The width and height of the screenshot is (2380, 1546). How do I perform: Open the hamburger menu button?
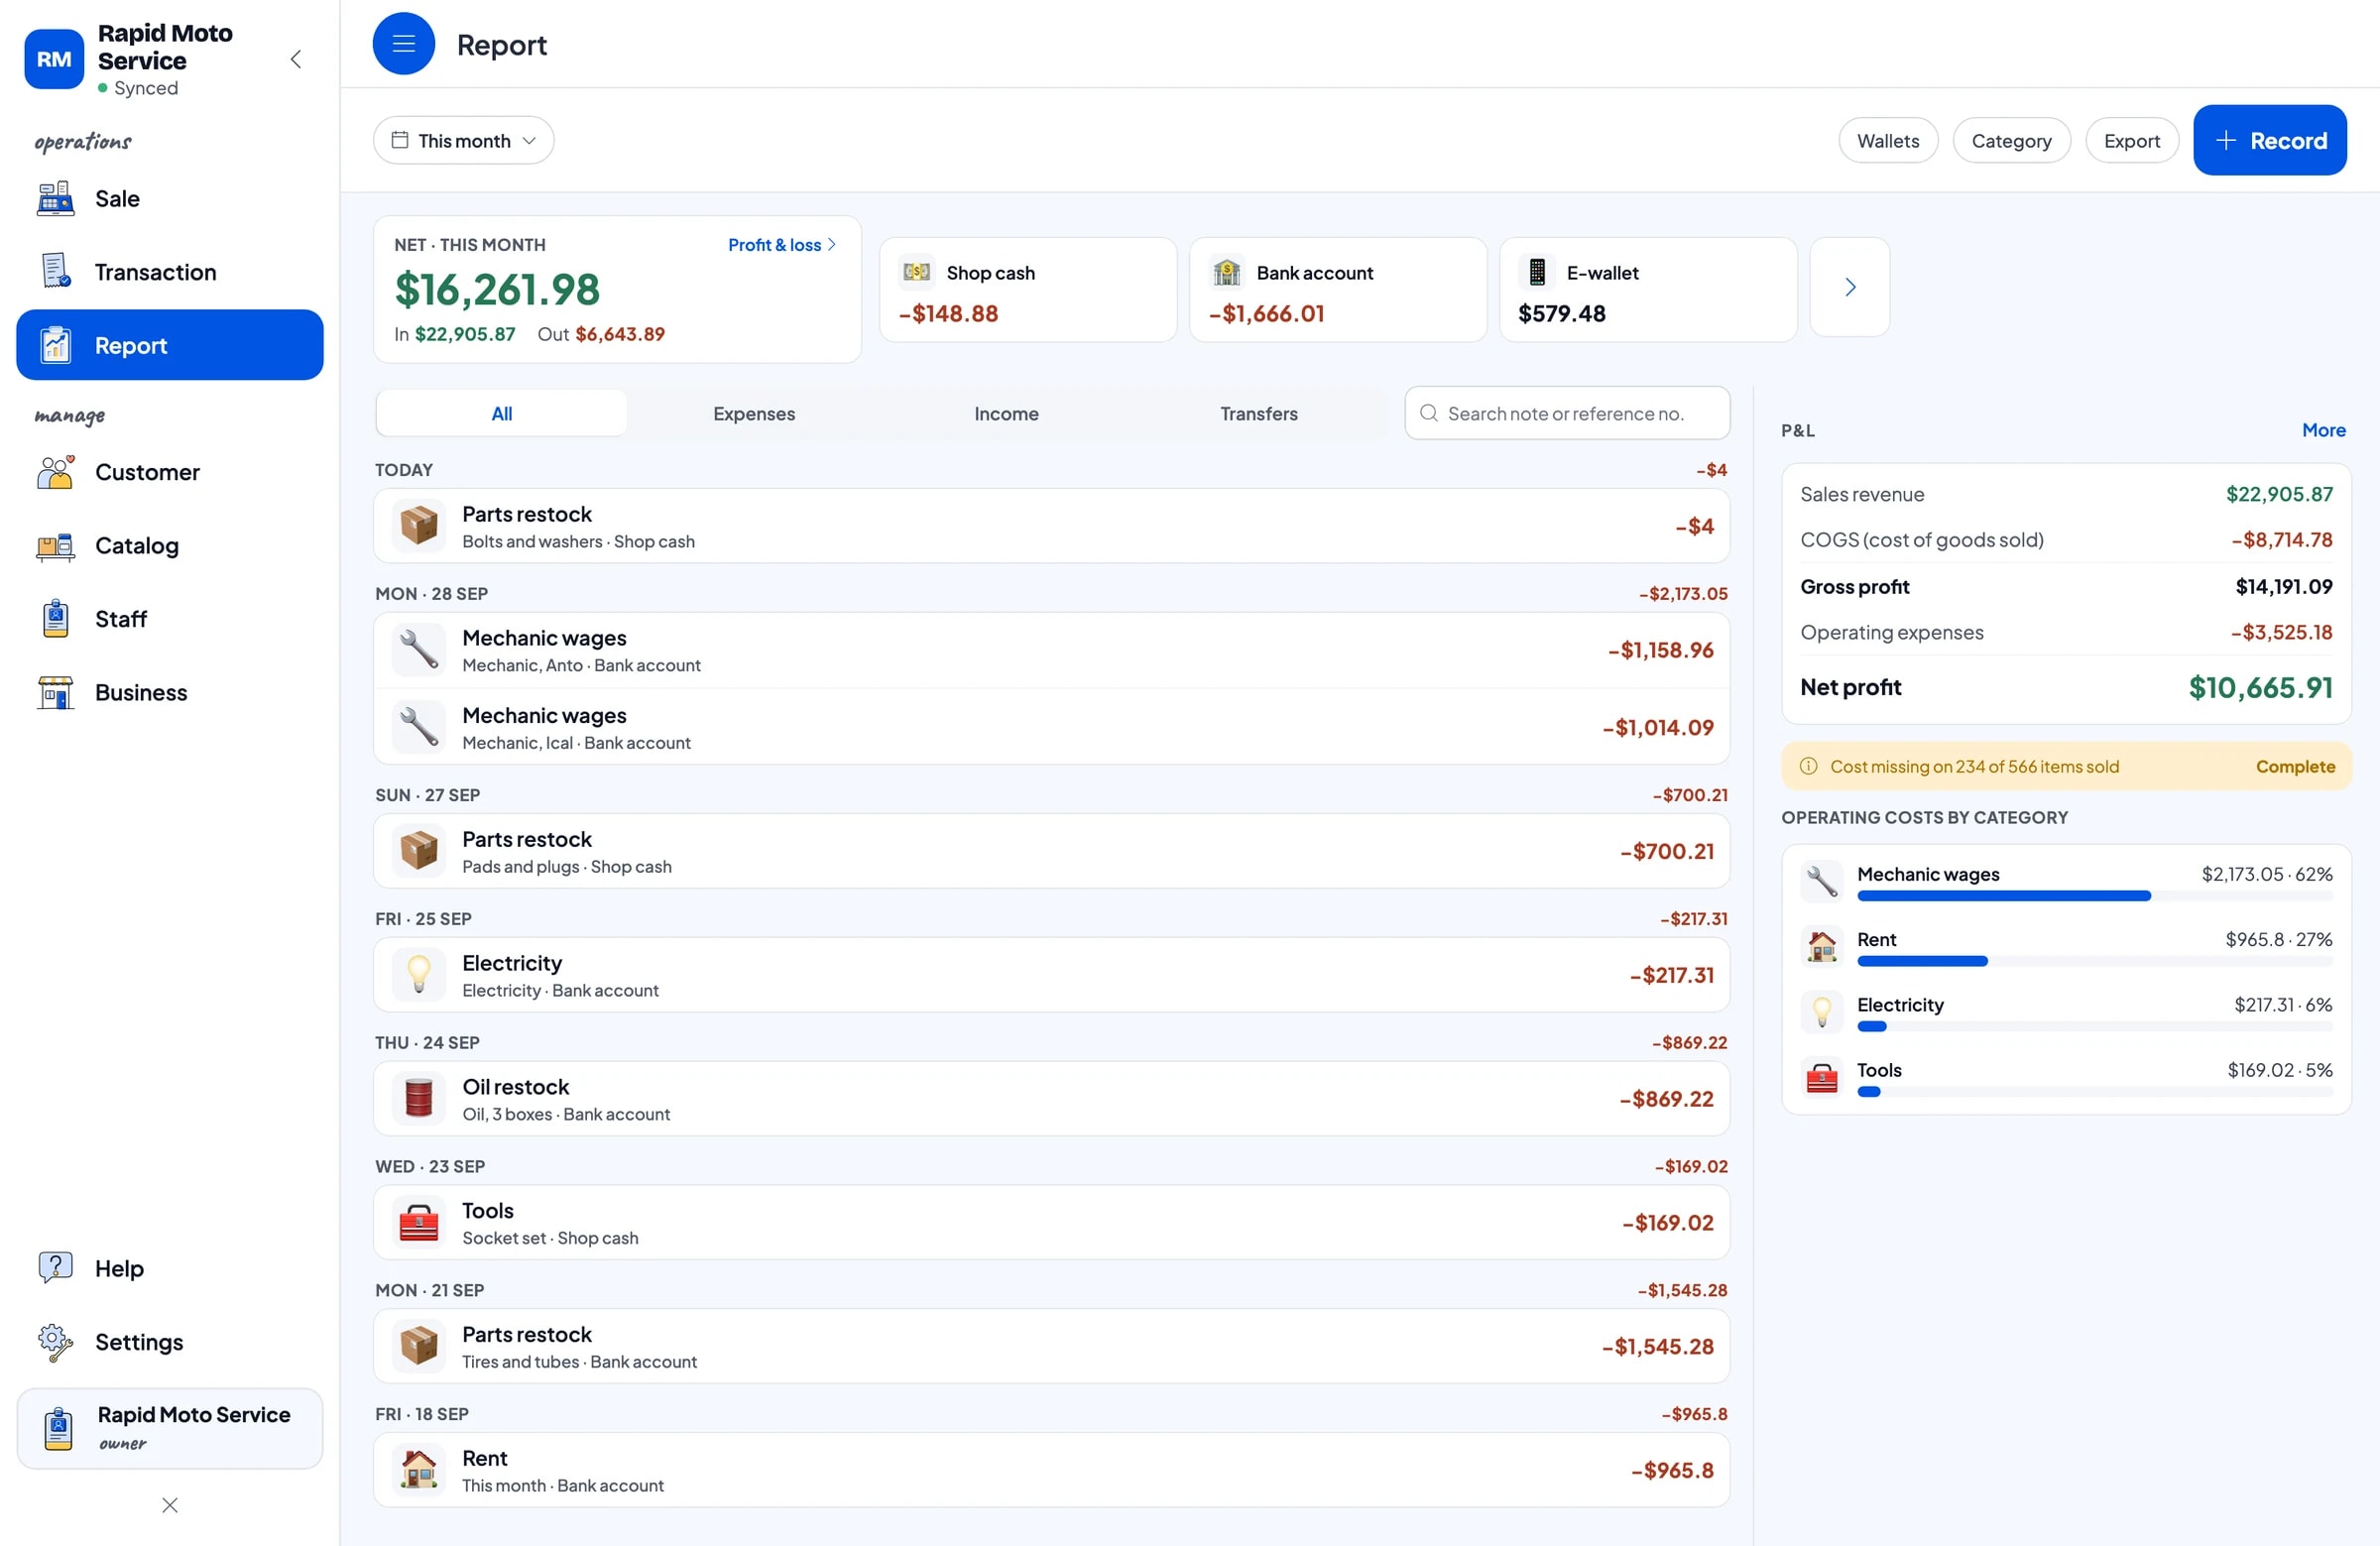tap(403, 44)
